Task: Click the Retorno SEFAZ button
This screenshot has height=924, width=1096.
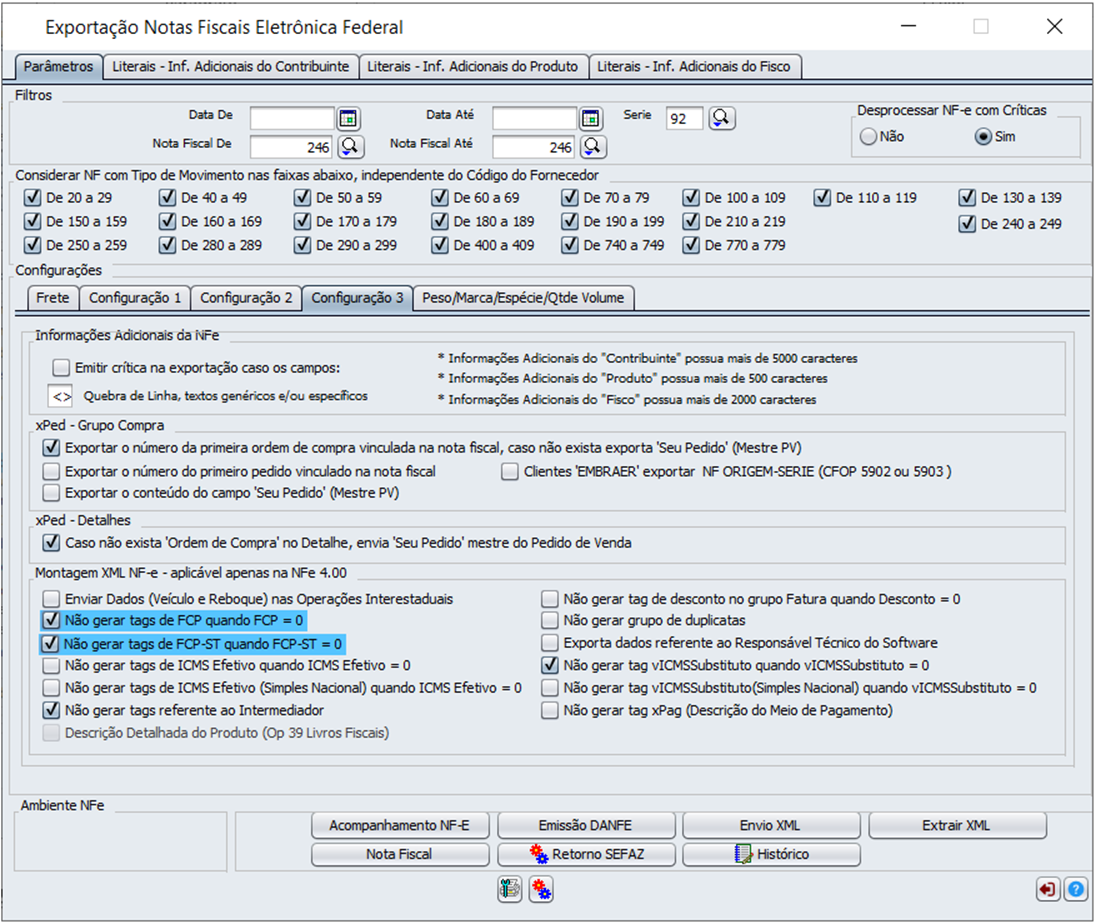Action: (x=586, y=854)
